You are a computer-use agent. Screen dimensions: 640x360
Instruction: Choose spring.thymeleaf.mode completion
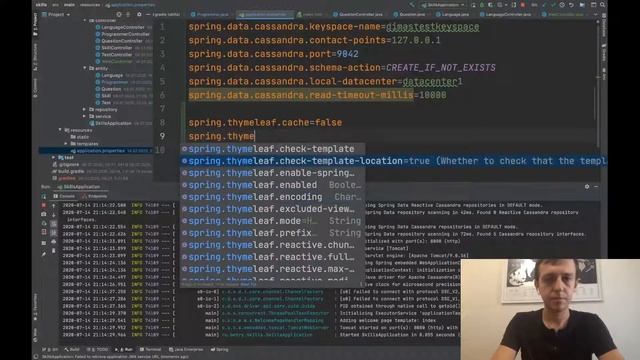(273, 221)
